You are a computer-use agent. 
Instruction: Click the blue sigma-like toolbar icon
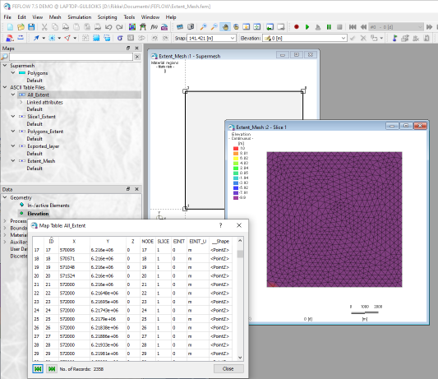[120, 38]
